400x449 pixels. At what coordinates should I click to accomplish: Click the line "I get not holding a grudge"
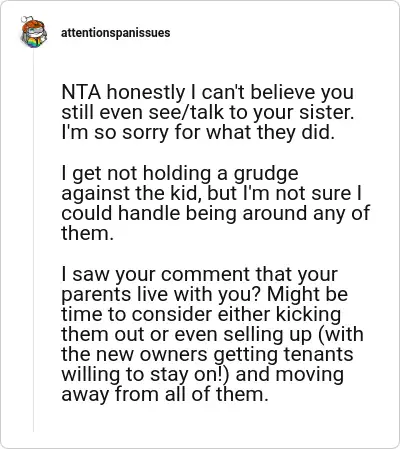click(x=180, y=174)
